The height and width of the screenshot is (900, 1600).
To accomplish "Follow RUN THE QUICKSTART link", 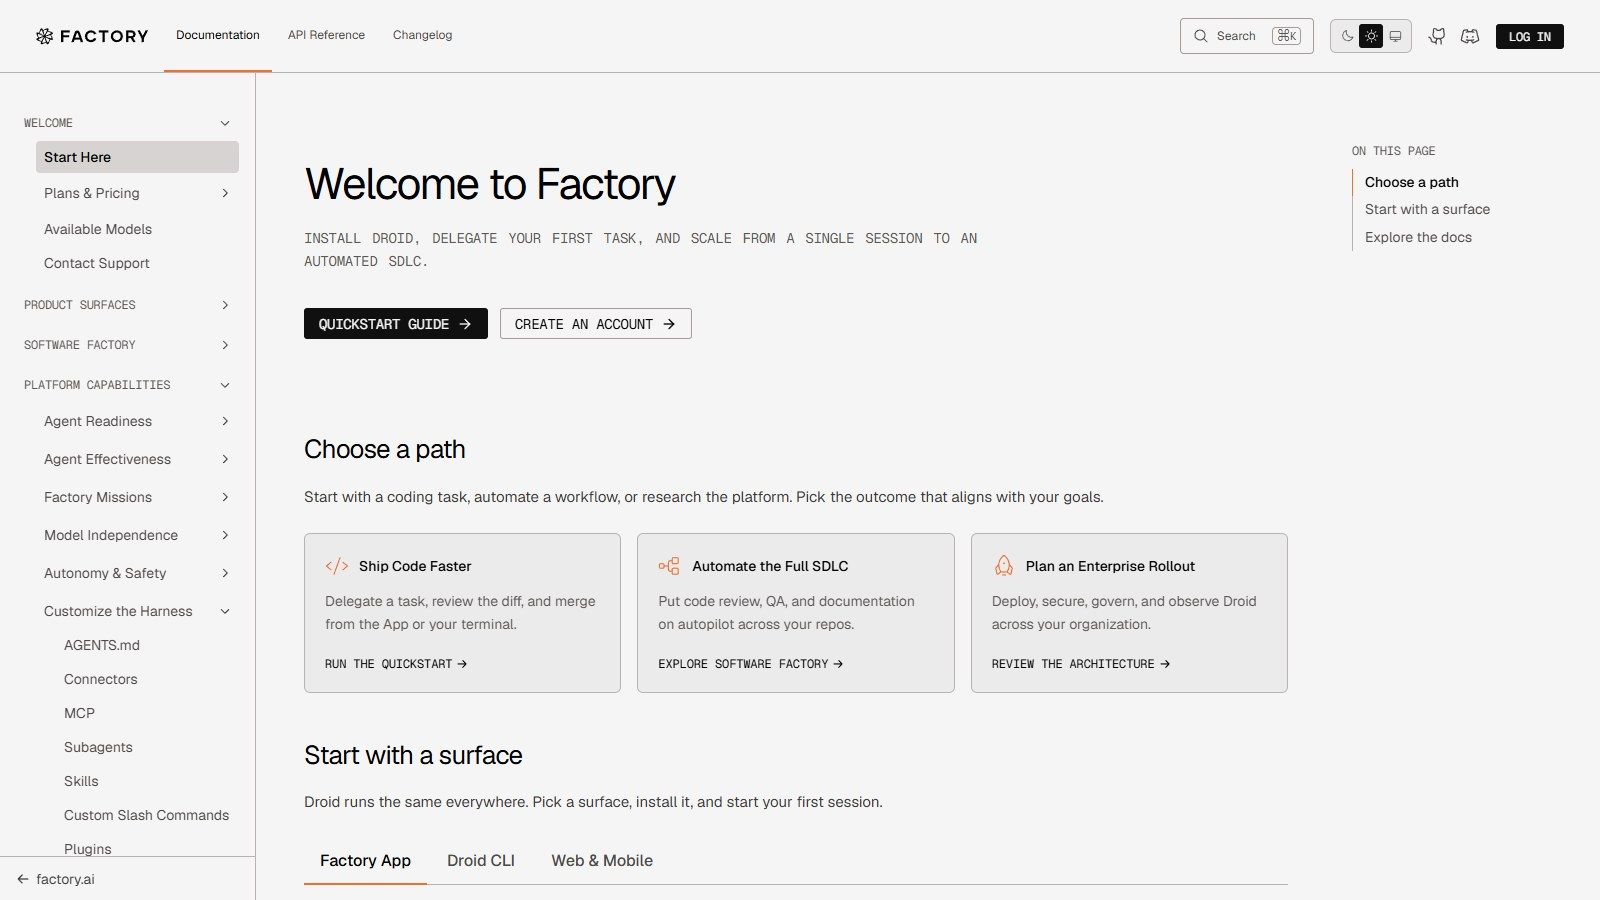I will coord(396,664).
